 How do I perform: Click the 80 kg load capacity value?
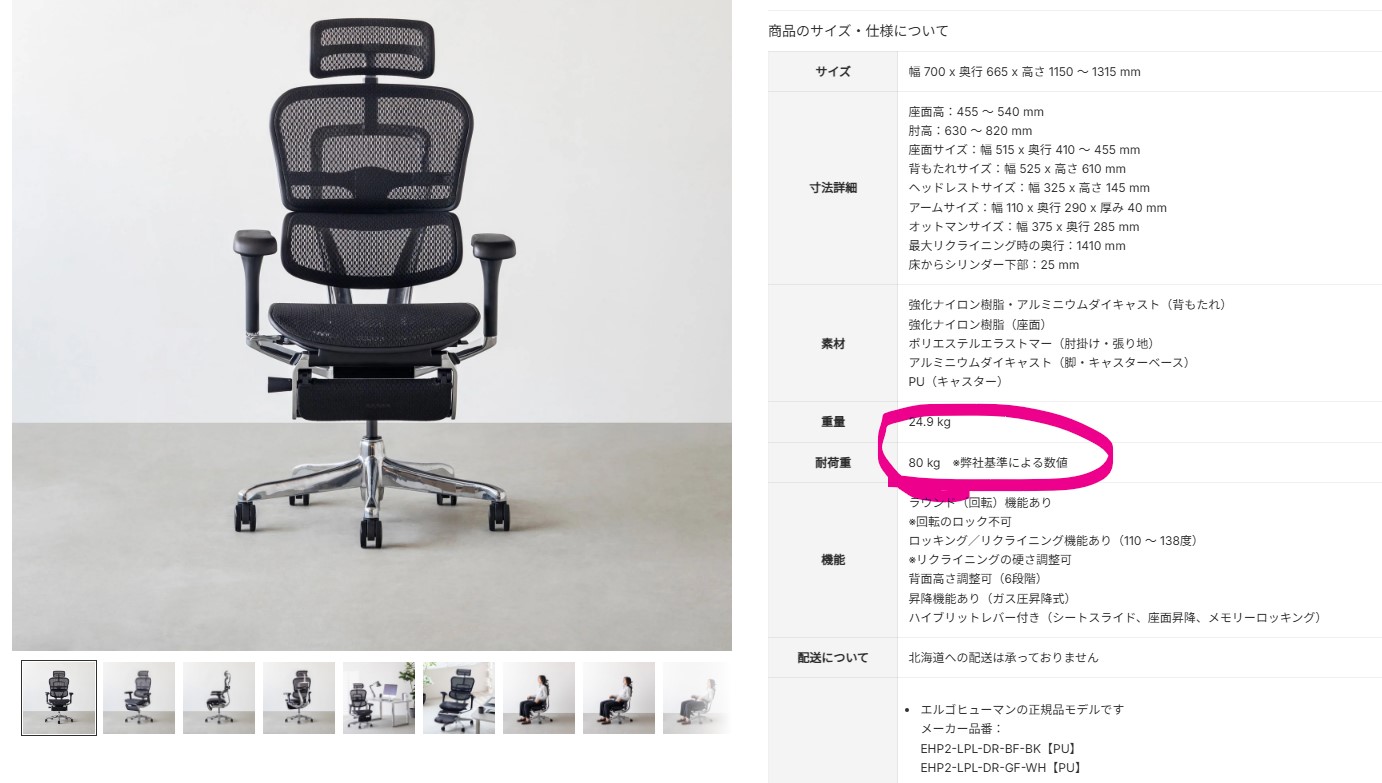[924, 463]
